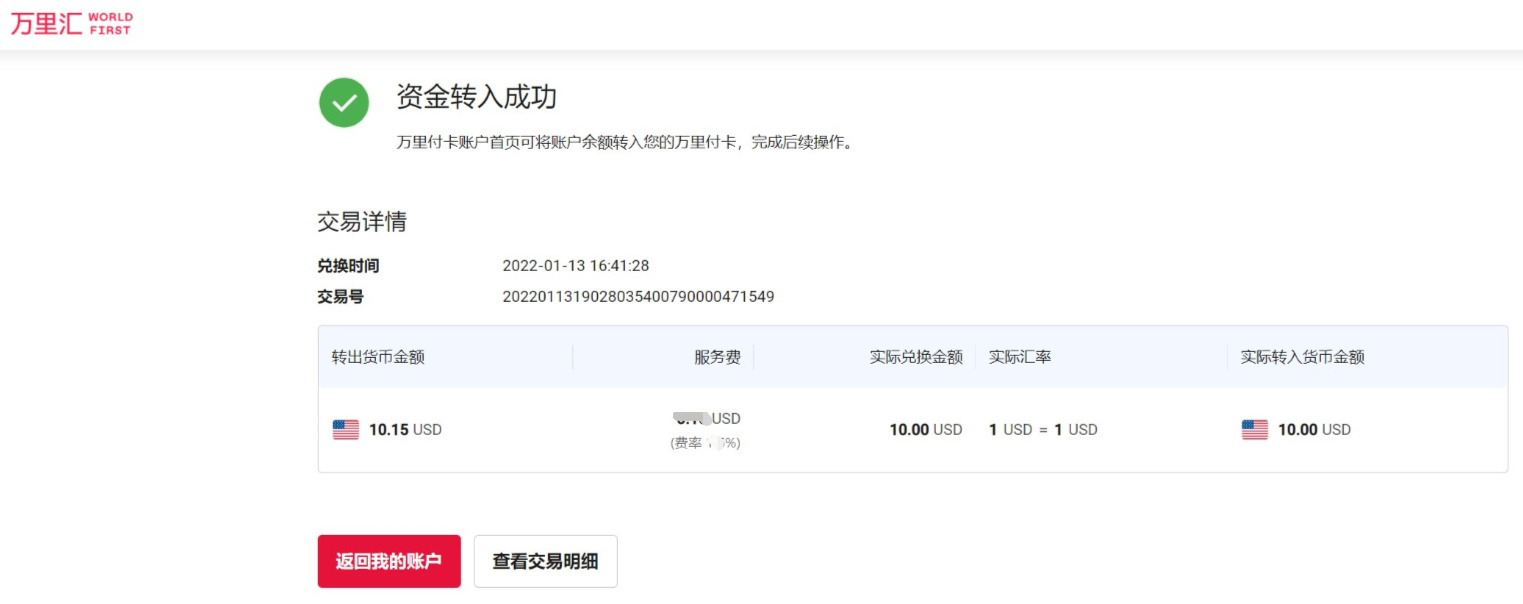This screenshot has height=604, width=1523.
Task: Click the 交易号 field label
Action: coord(341,297)
